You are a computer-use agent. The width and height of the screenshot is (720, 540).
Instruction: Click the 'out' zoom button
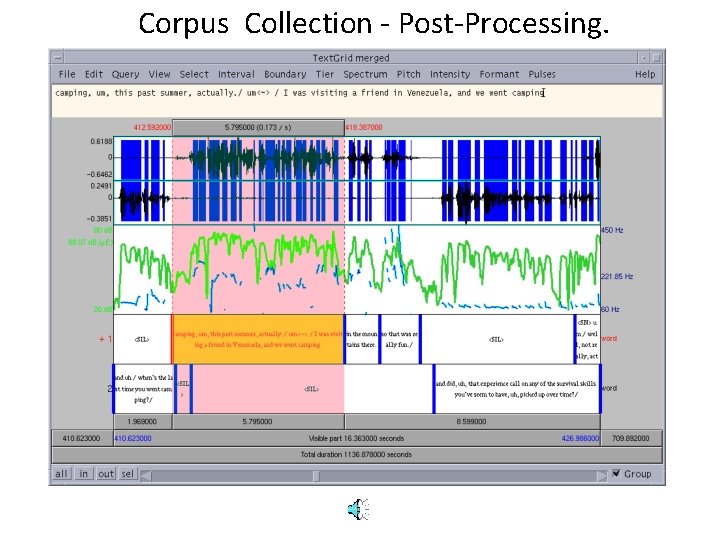click(106, 473)
